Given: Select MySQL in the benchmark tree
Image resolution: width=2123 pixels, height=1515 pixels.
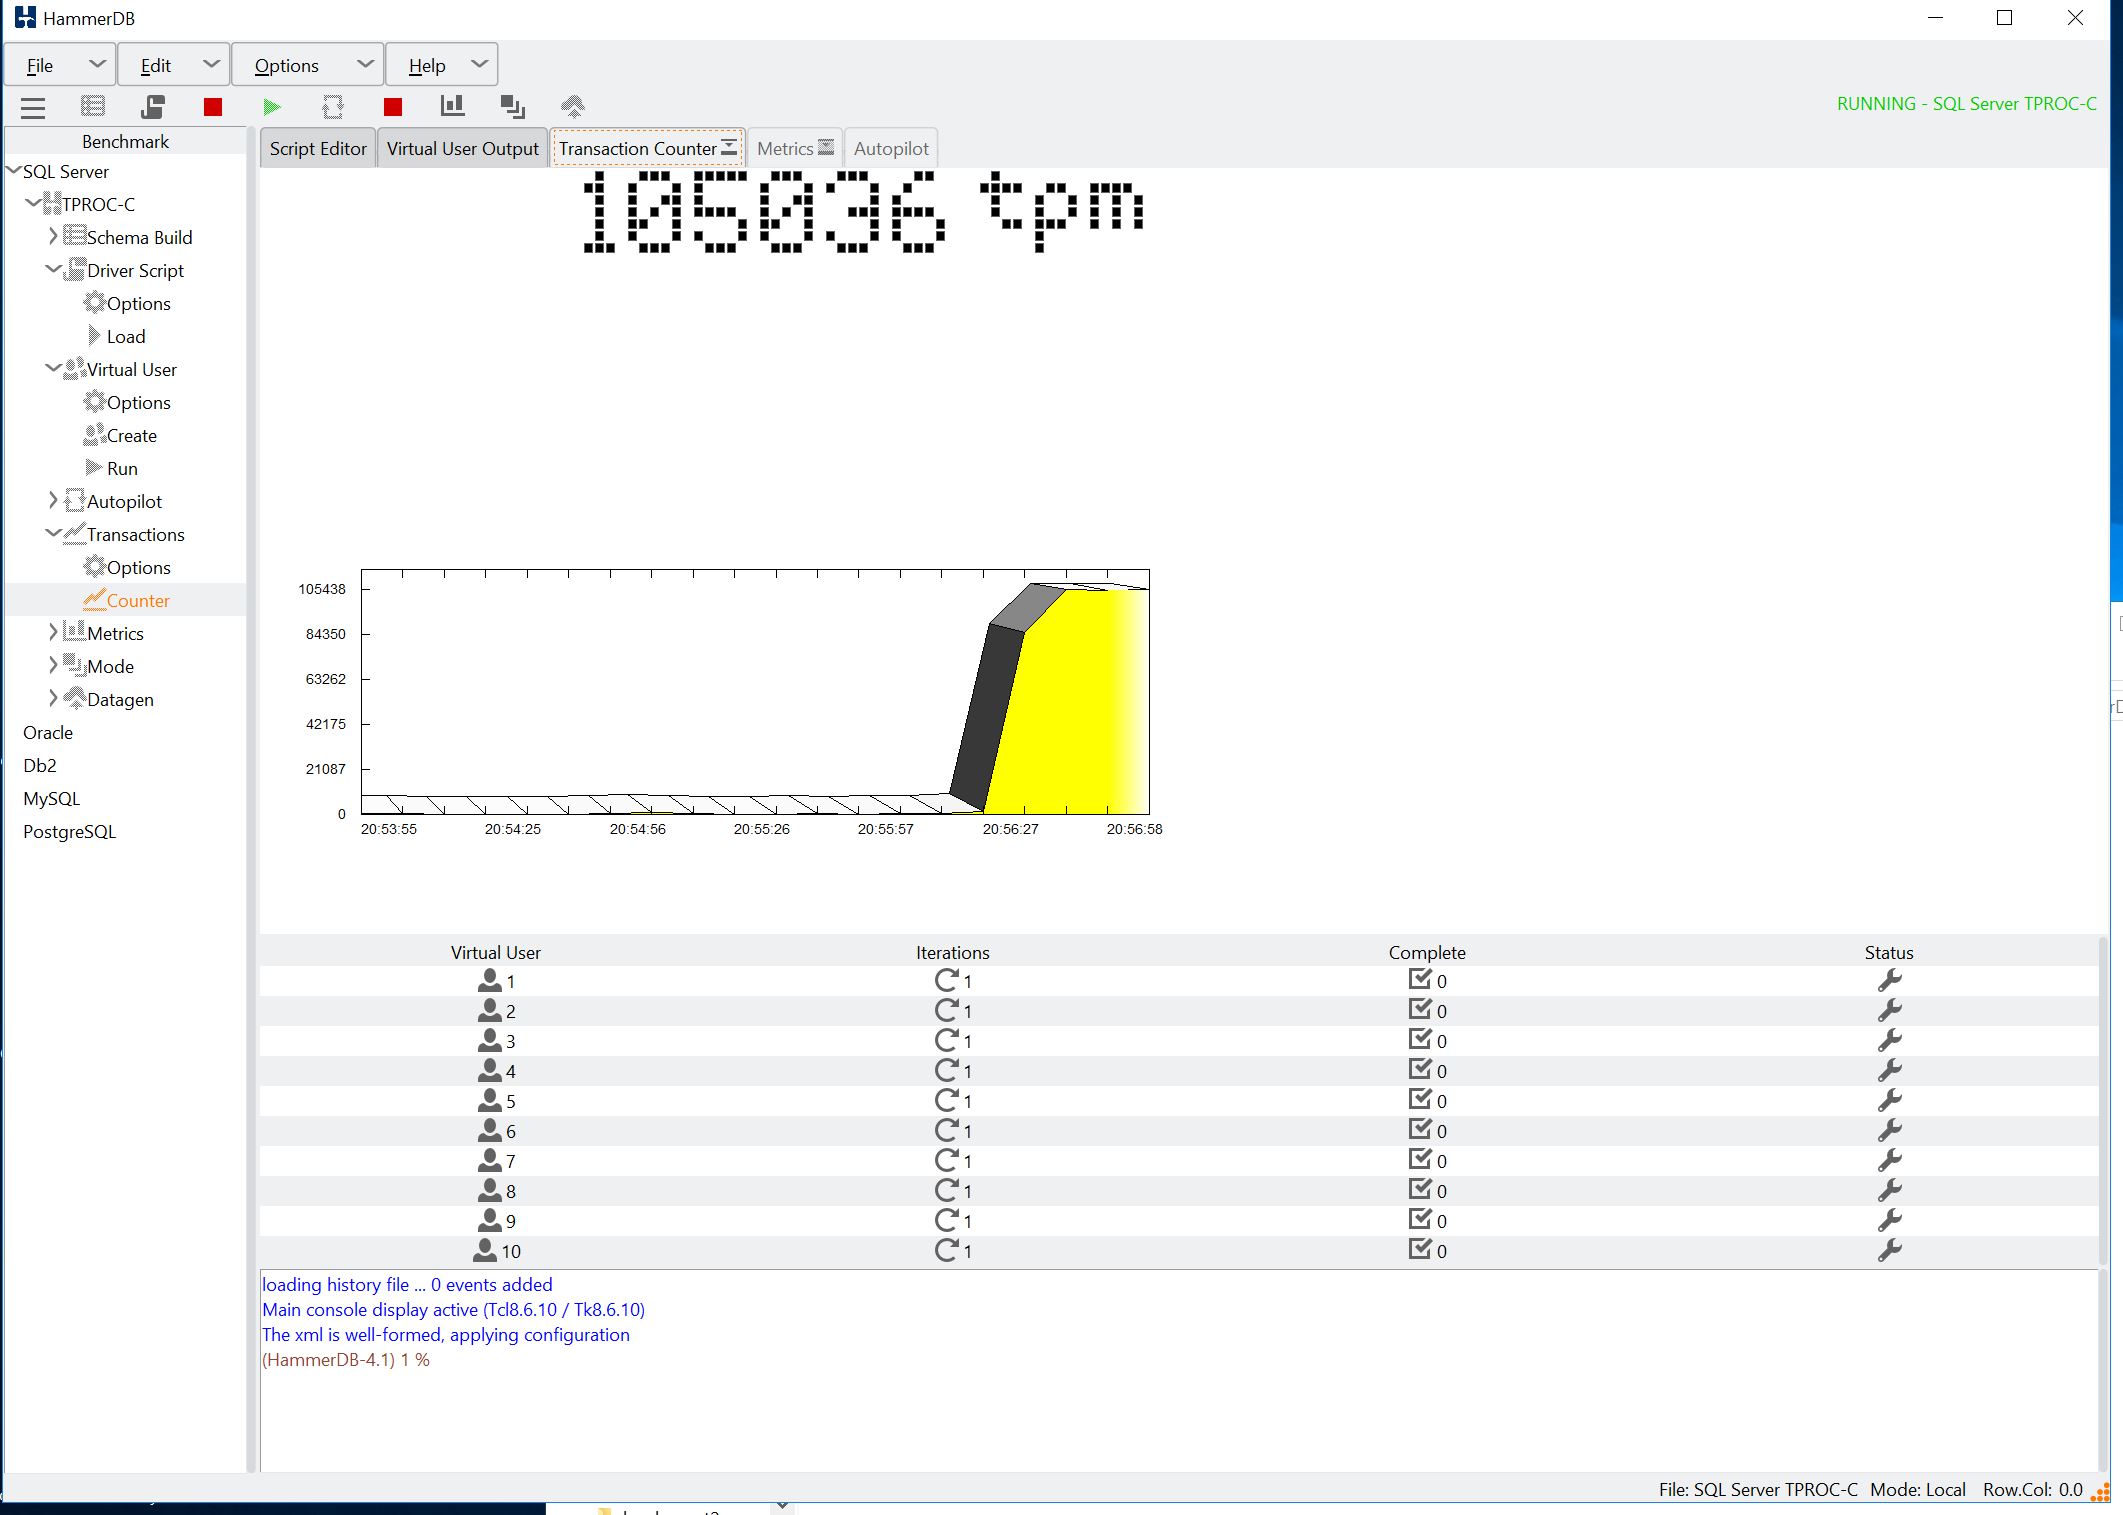Looking at the screenshot, I should (51, 798).
